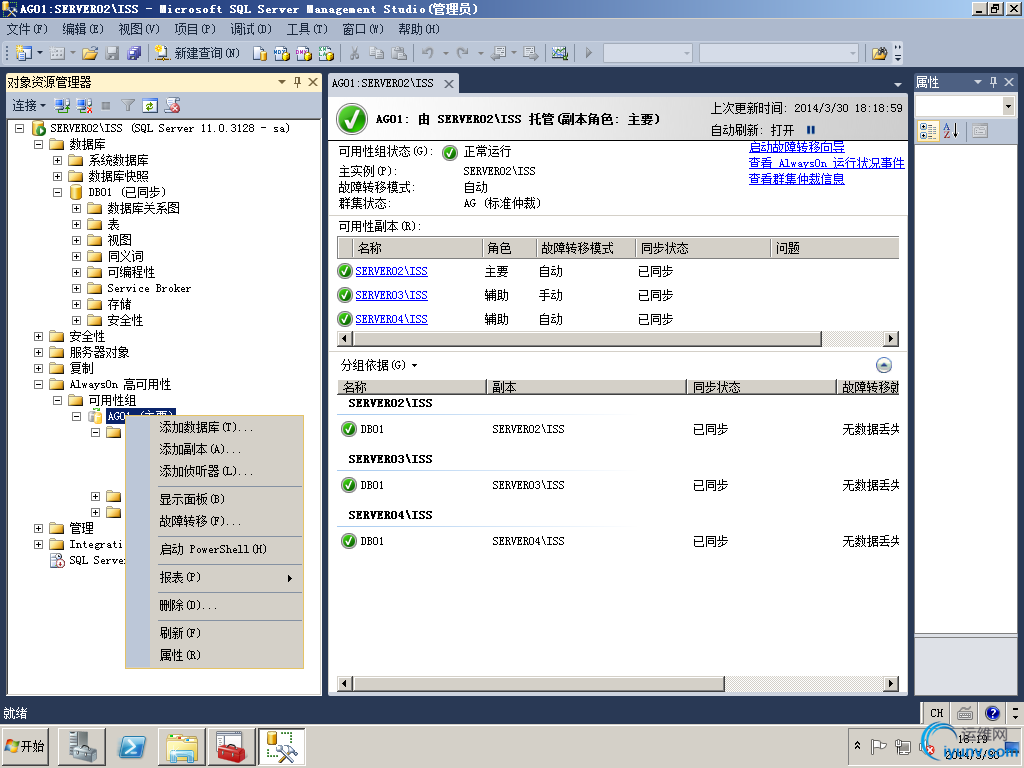This screenshot has height=768, width=1024.
Task: Pin the Object Explorer panel
Action: (x=297, y=82)
